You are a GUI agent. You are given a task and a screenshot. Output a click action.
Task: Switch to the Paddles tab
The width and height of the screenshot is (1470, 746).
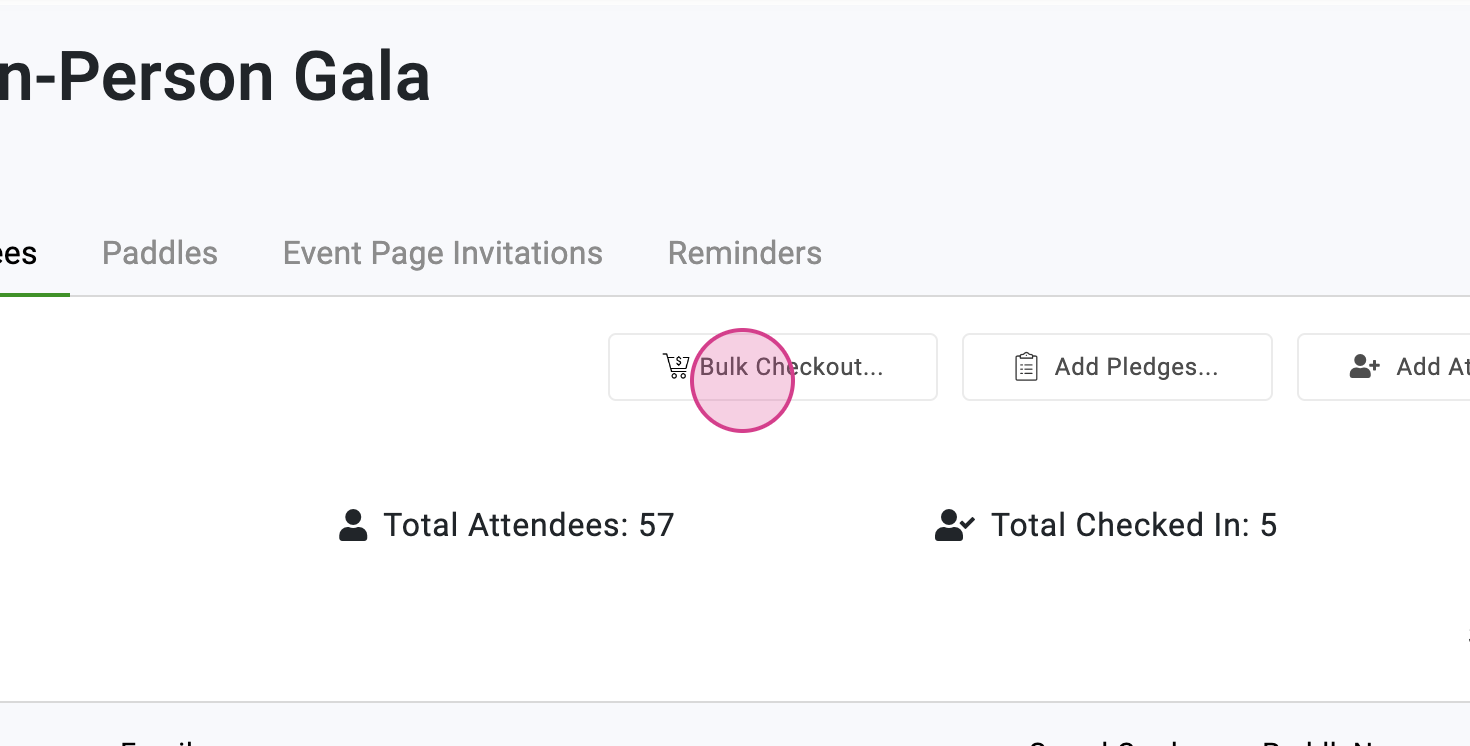click(x=160, y=253)
